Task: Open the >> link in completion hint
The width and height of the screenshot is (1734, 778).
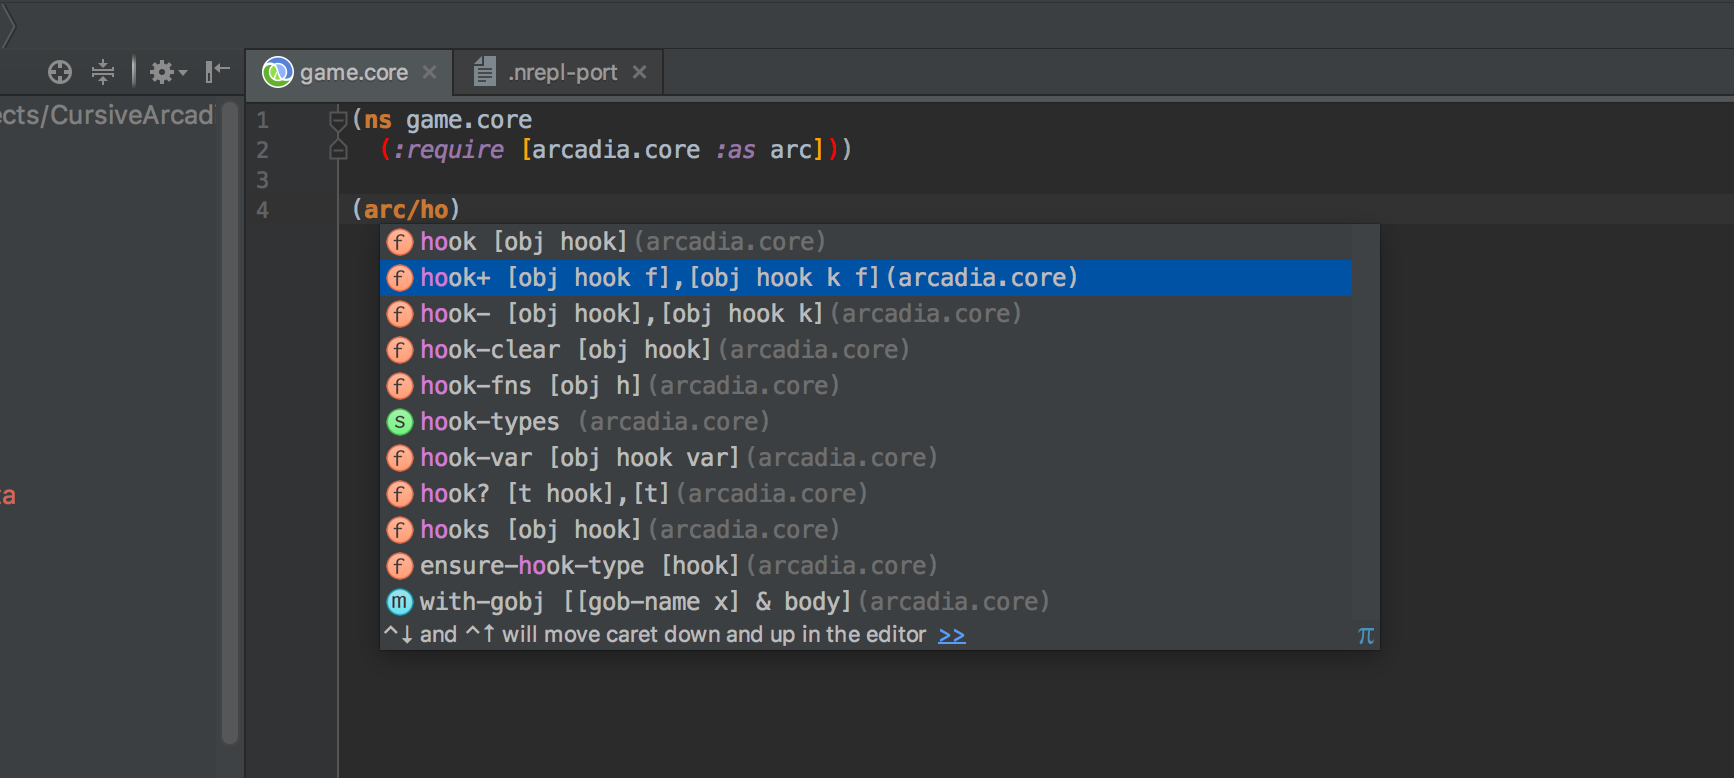Action: [x=952, y=635]
